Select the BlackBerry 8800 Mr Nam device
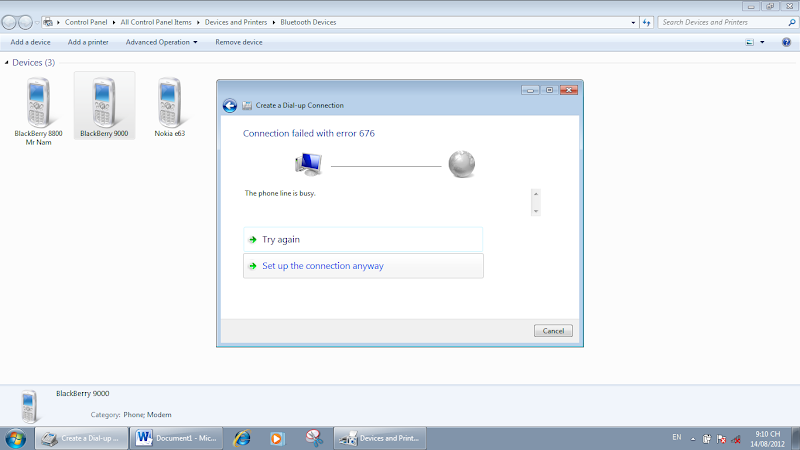 [38, 111]
